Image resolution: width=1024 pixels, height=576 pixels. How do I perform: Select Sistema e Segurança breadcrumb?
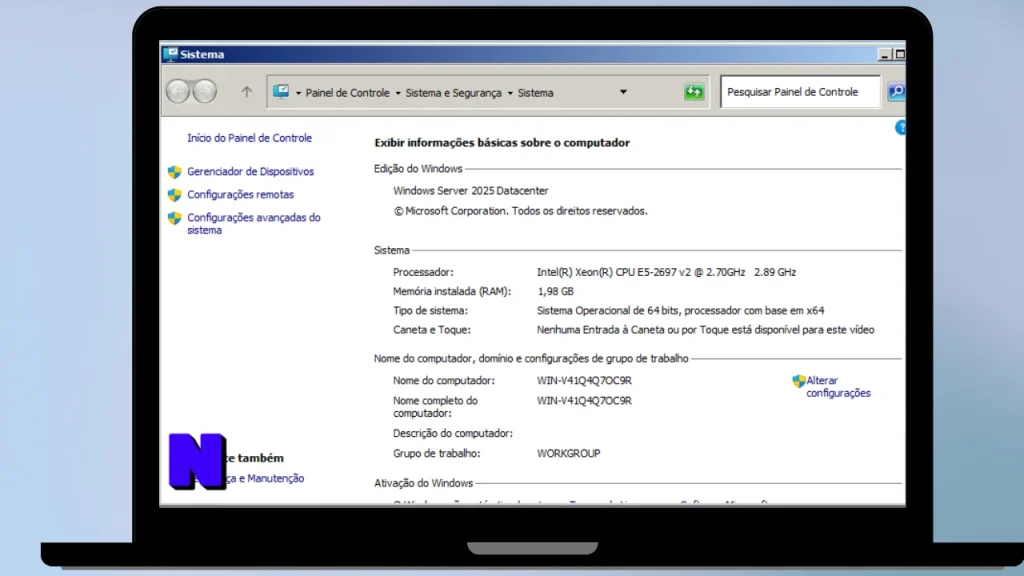coord(454,93)
